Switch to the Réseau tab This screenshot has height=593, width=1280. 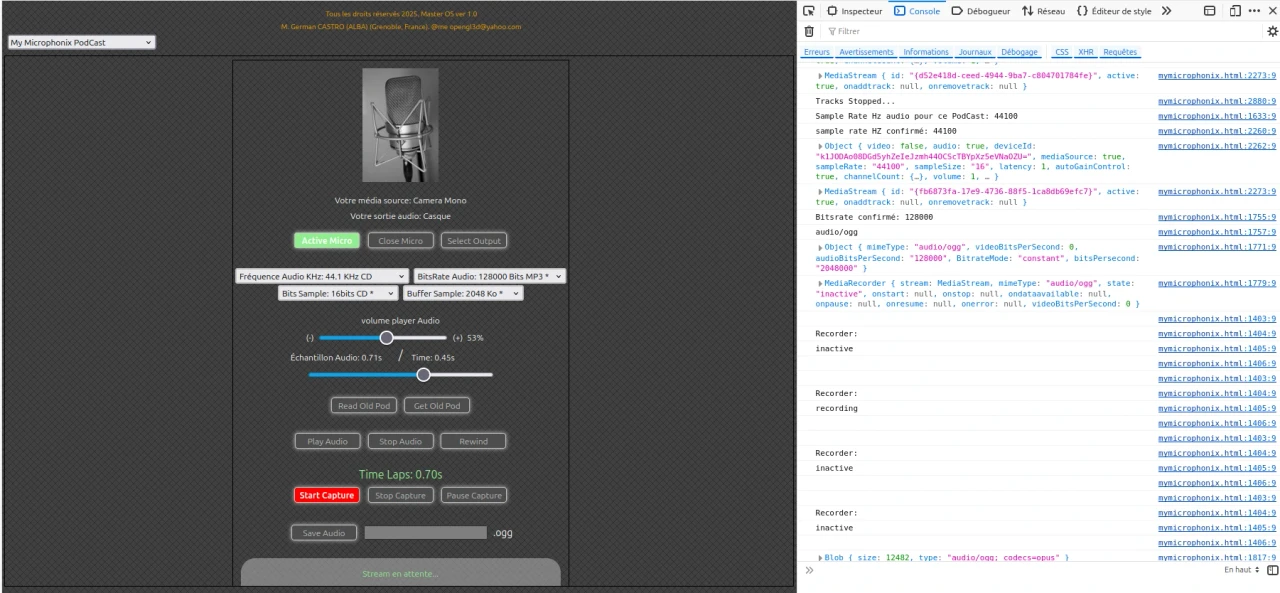pos(1043,11)
